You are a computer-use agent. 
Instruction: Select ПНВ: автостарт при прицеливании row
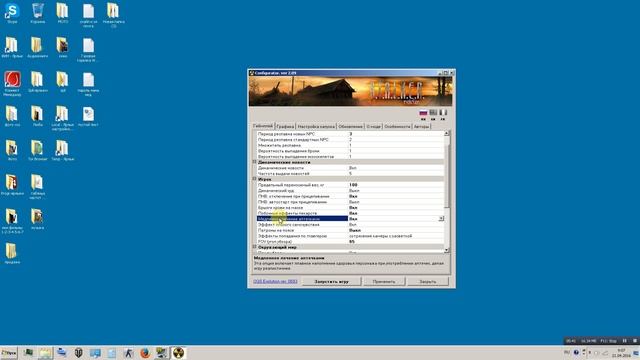tap(350, 202)
